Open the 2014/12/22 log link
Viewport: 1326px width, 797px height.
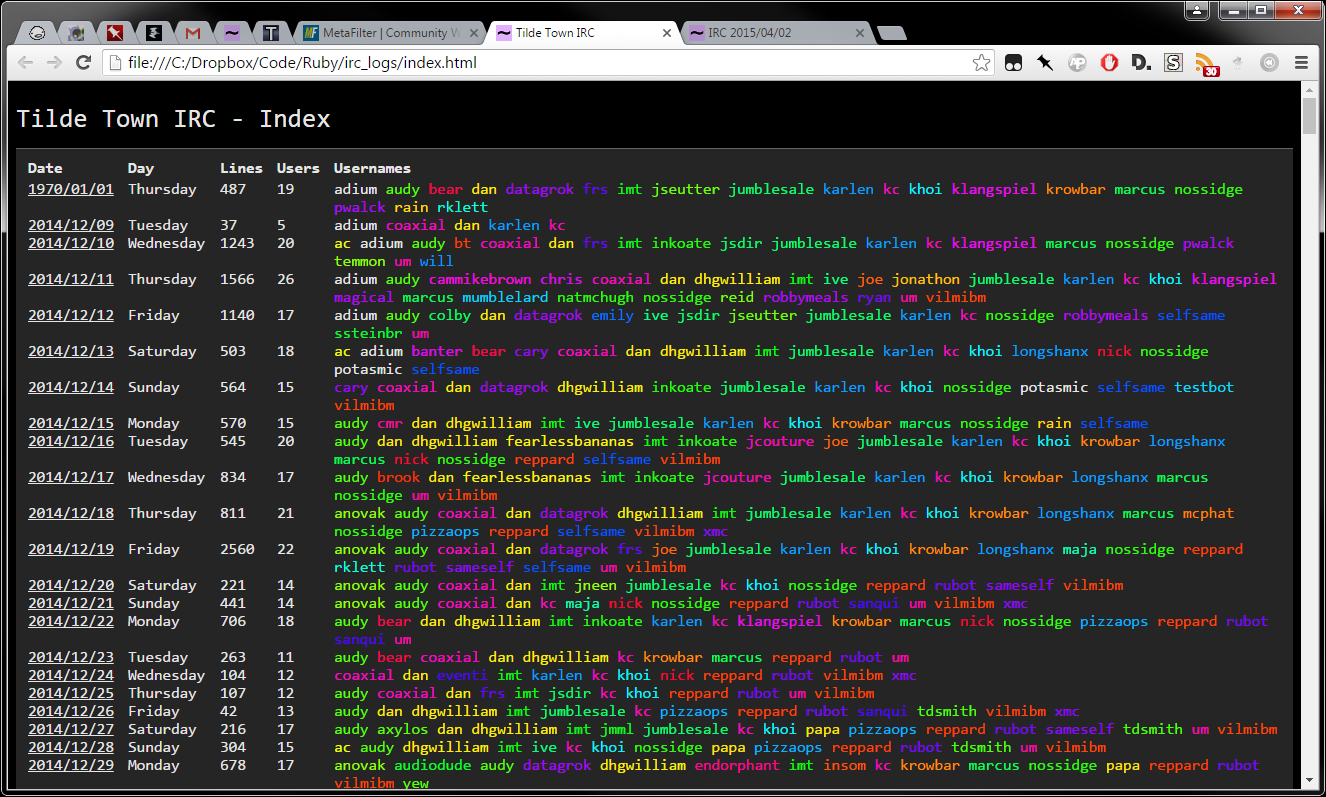[71, 621]
